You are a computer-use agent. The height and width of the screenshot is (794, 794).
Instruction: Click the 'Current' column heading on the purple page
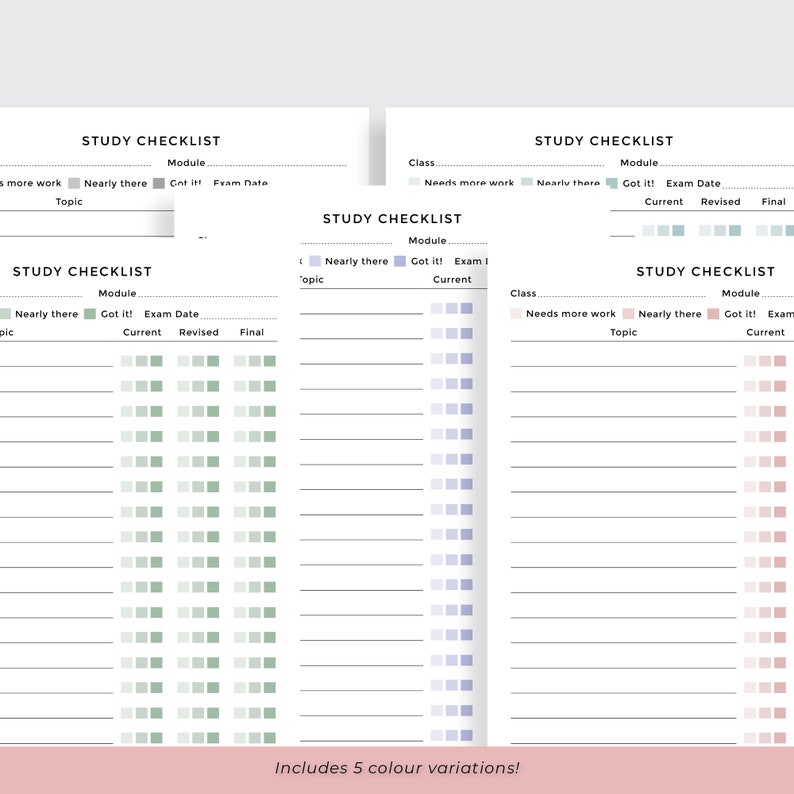point(452,280)
